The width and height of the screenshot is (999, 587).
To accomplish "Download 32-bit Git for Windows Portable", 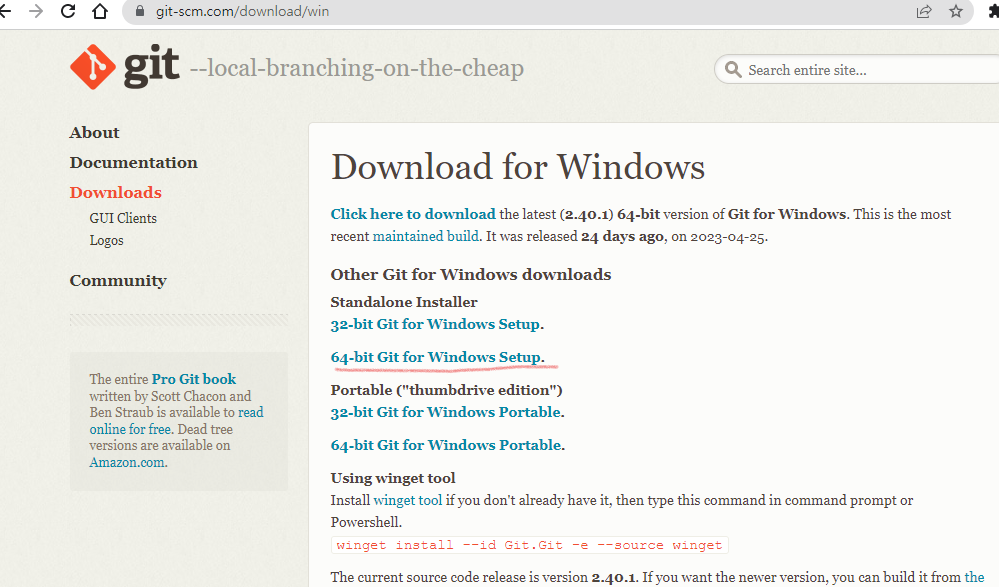I will [x=446, y=412].
